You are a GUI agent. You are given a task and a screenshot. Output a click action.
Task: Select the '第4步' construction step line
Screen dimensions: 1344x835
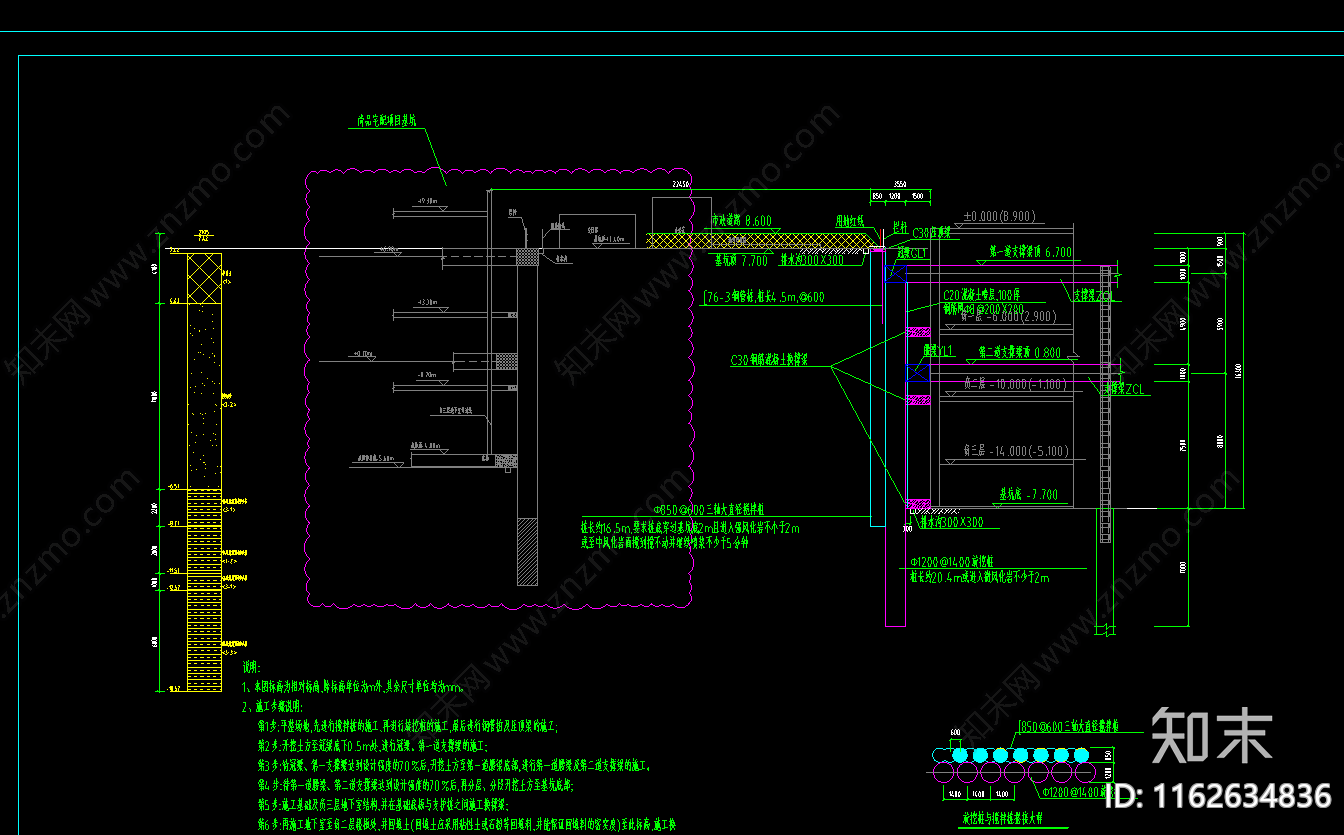click(415, 785)
